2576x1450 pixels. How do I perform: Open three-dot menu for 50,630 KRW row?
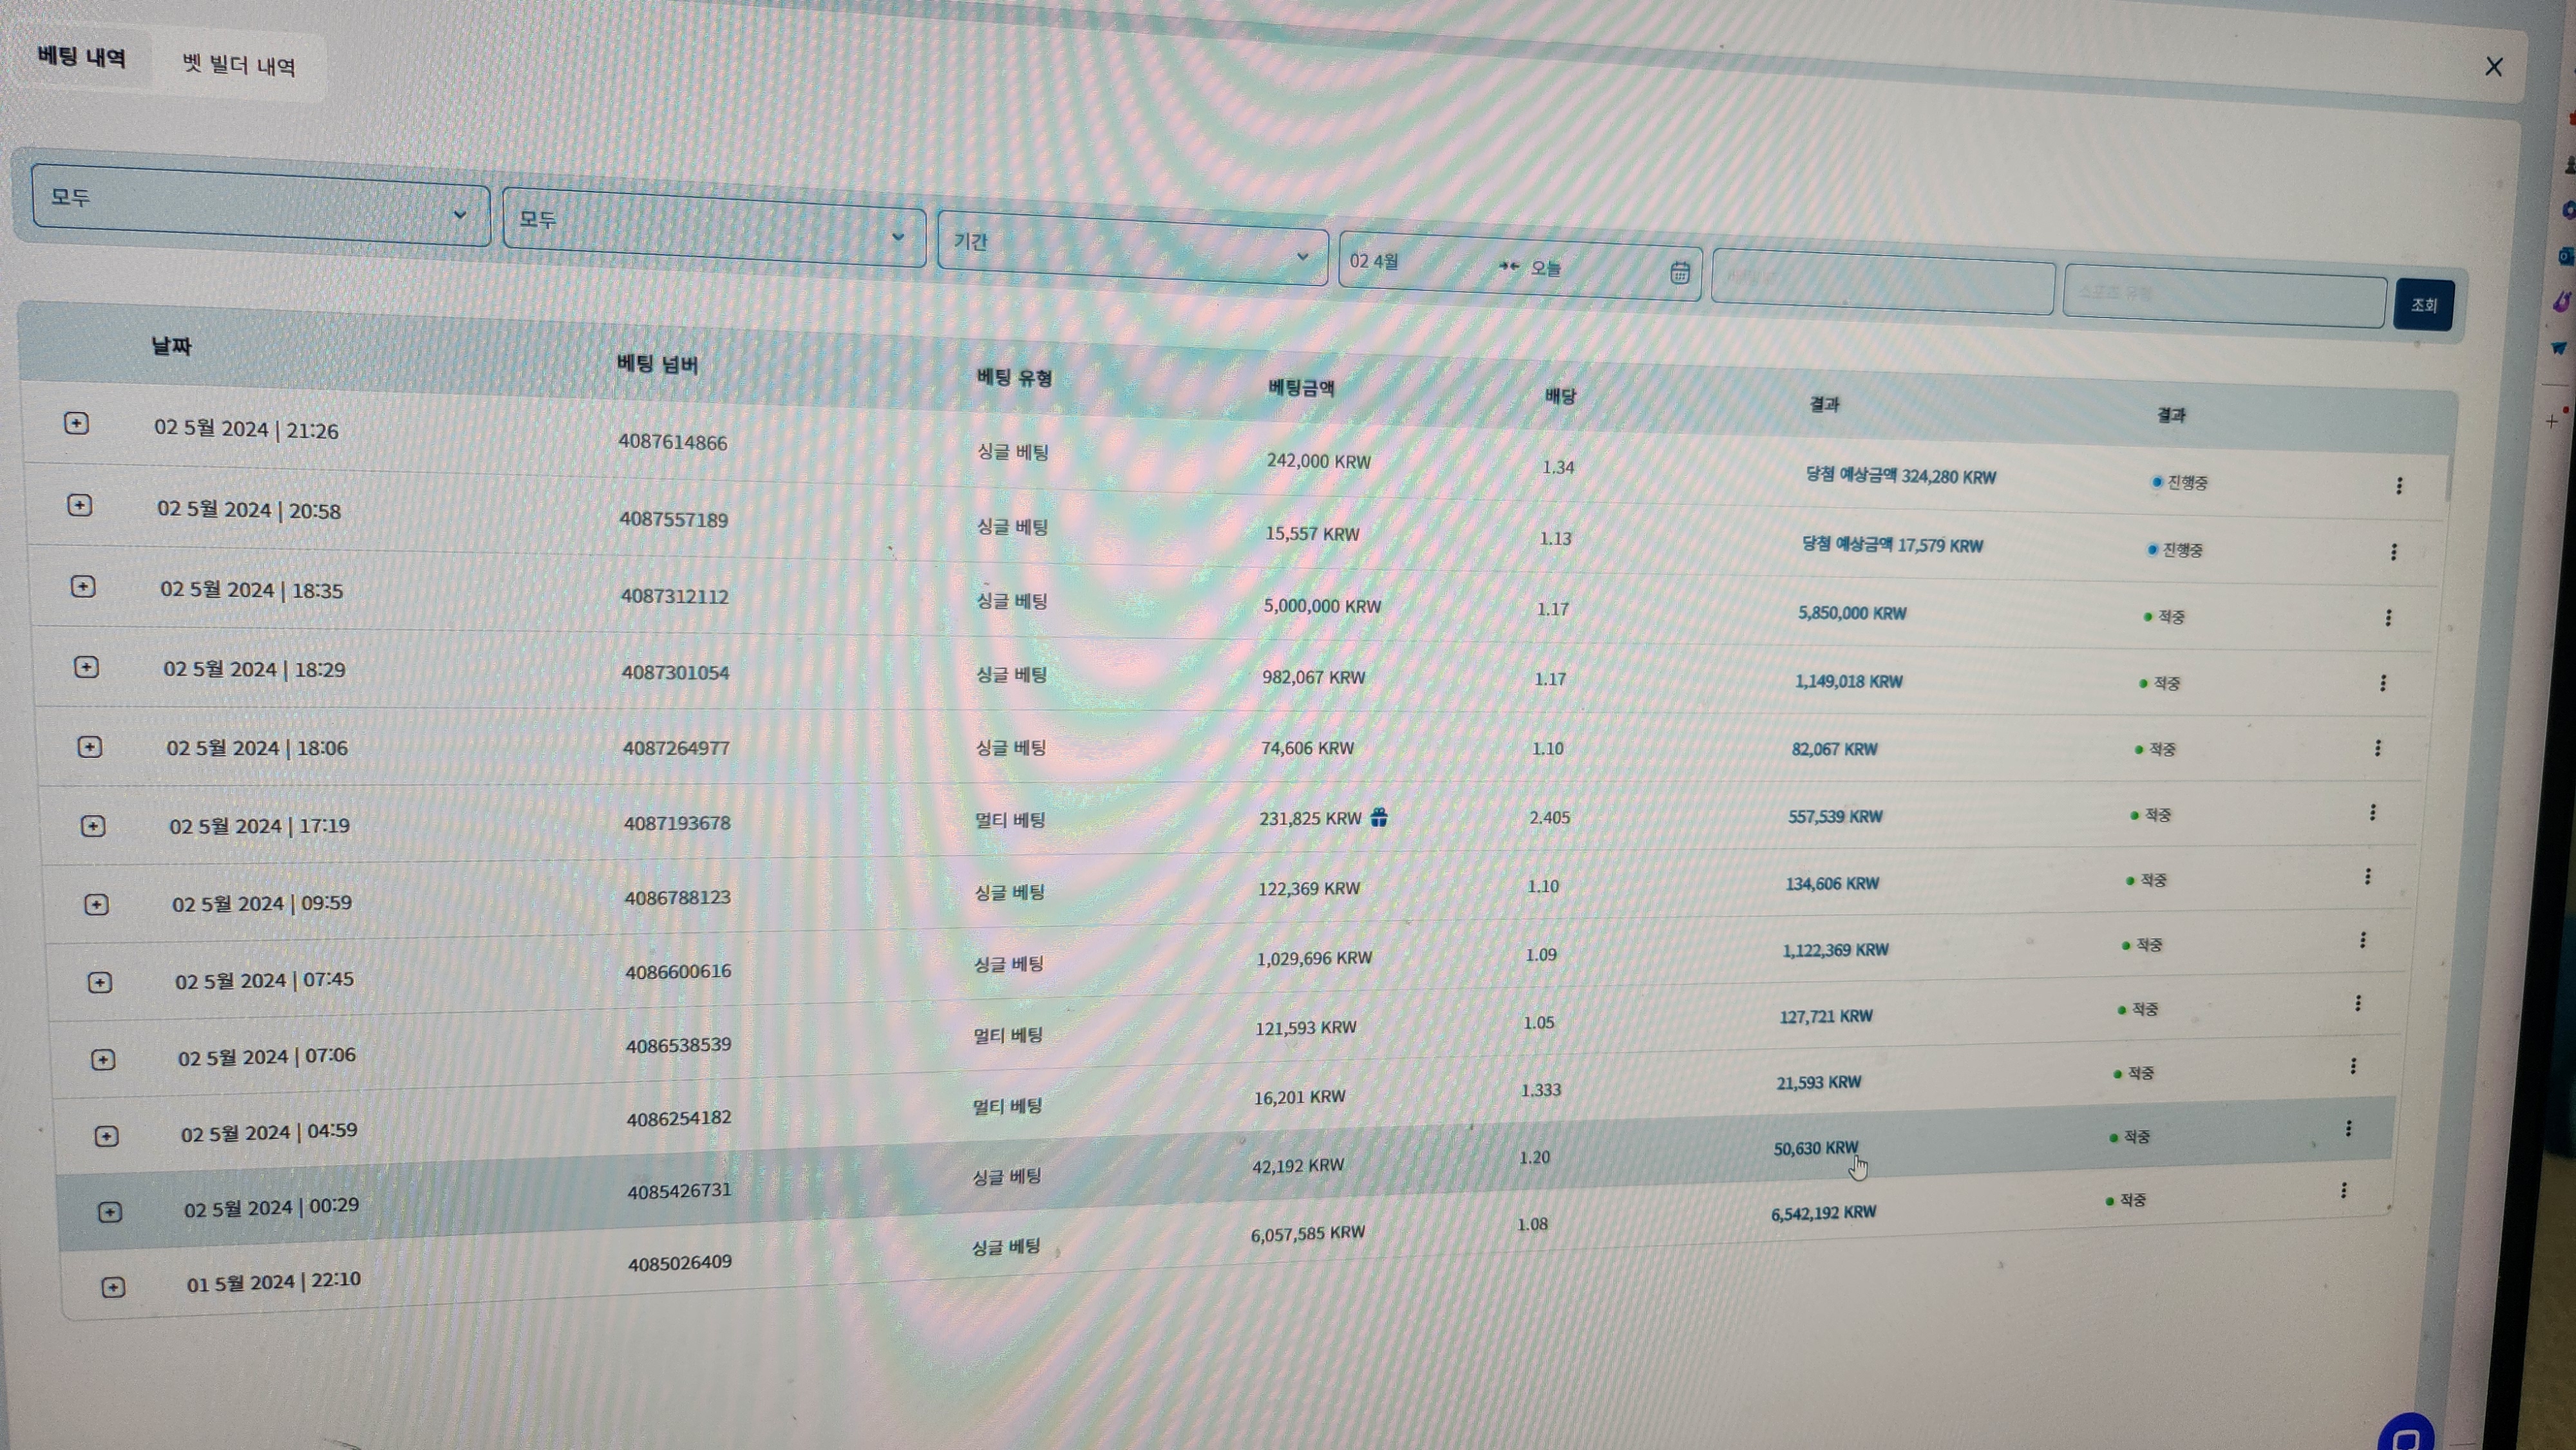pos(2348,1129)
